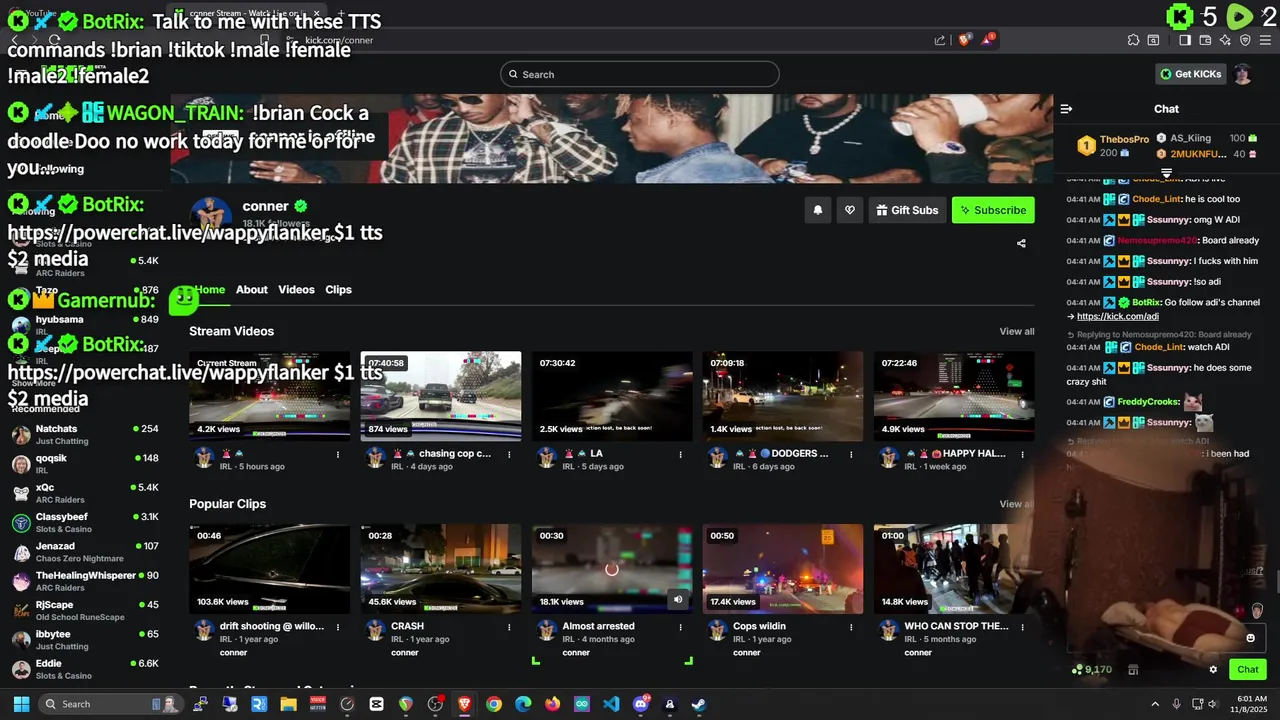Open options menu for 'chasing cop c...' video
This screenshot has height=720, width=1280.
point(510,454)
